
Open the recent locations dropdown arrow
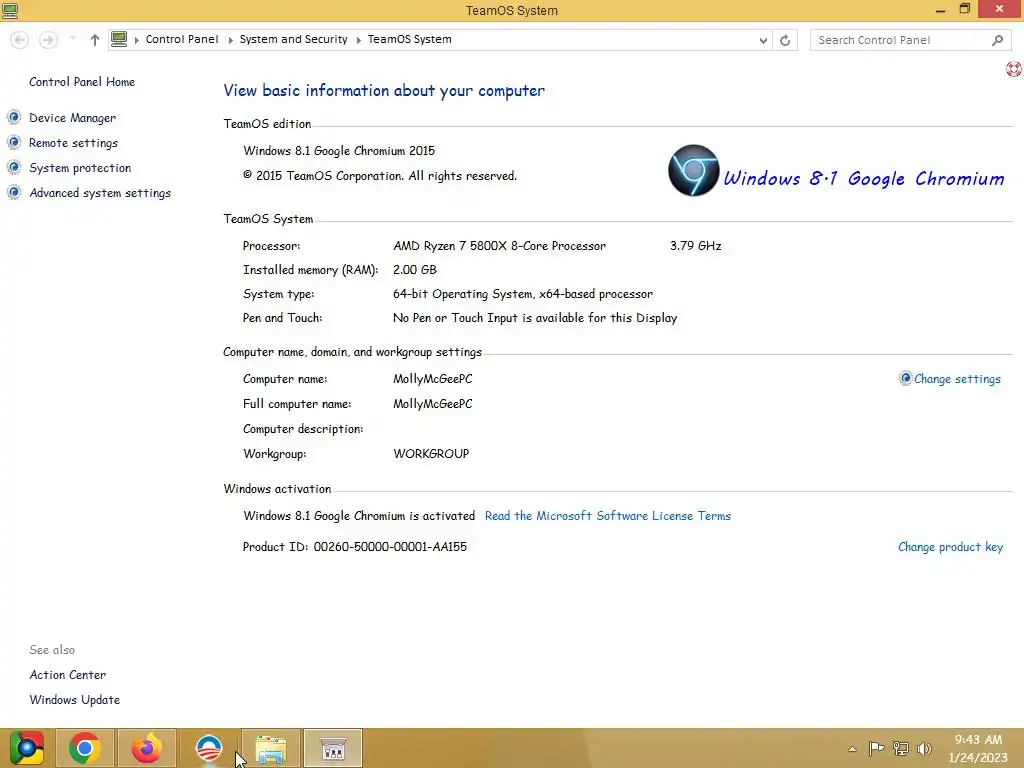tap(72, 39)
